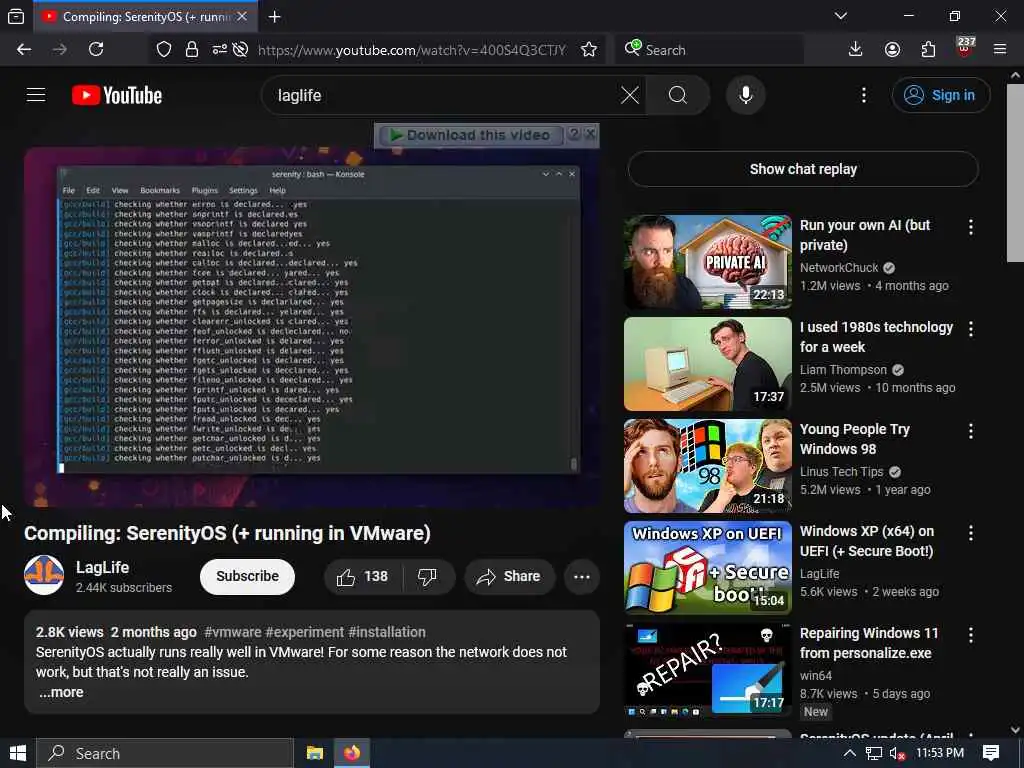Run search with the magnifier button

pos(678,95)
